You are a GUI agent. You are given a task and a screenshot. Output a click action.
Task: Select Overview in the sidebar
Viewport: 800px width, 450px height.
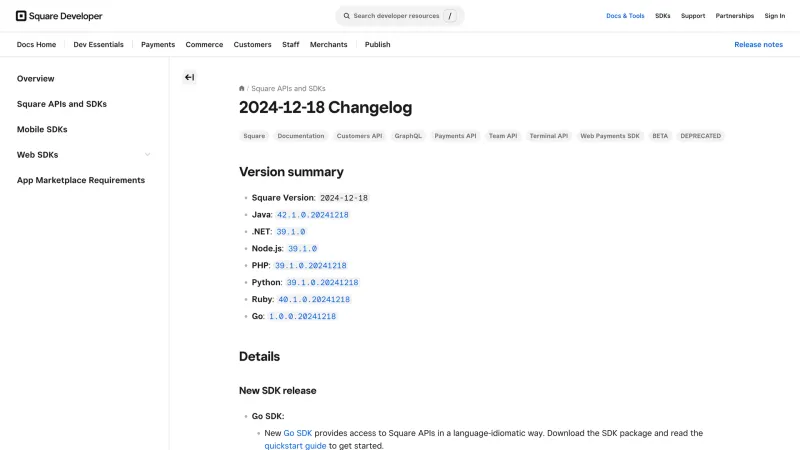coord(35,79)
